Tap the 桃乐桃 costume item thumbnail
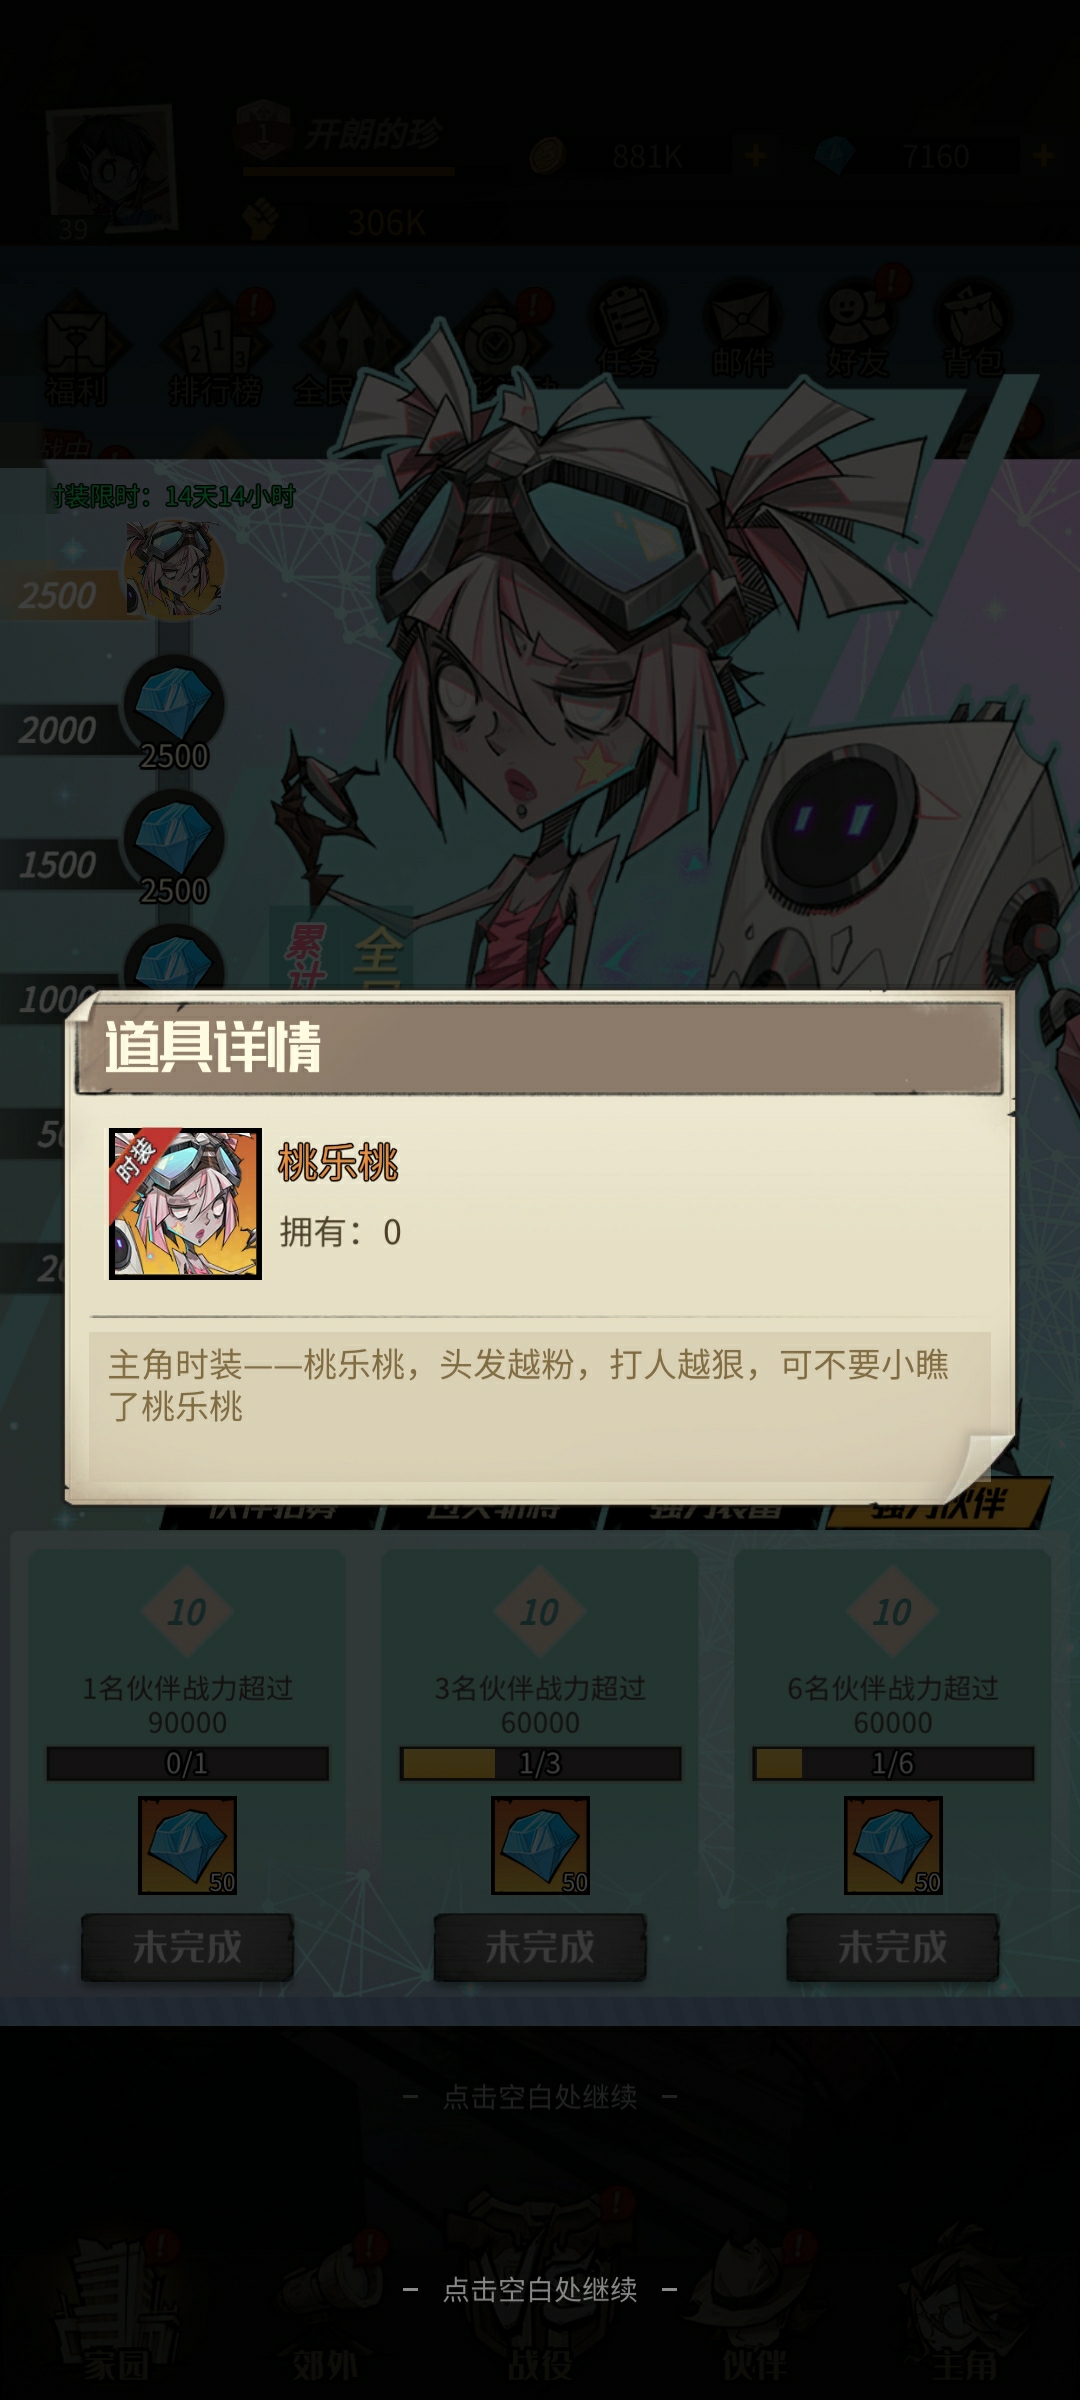Image resolution: width=1080 pixels, height=2400 pixels. (x=185, y=1204)
